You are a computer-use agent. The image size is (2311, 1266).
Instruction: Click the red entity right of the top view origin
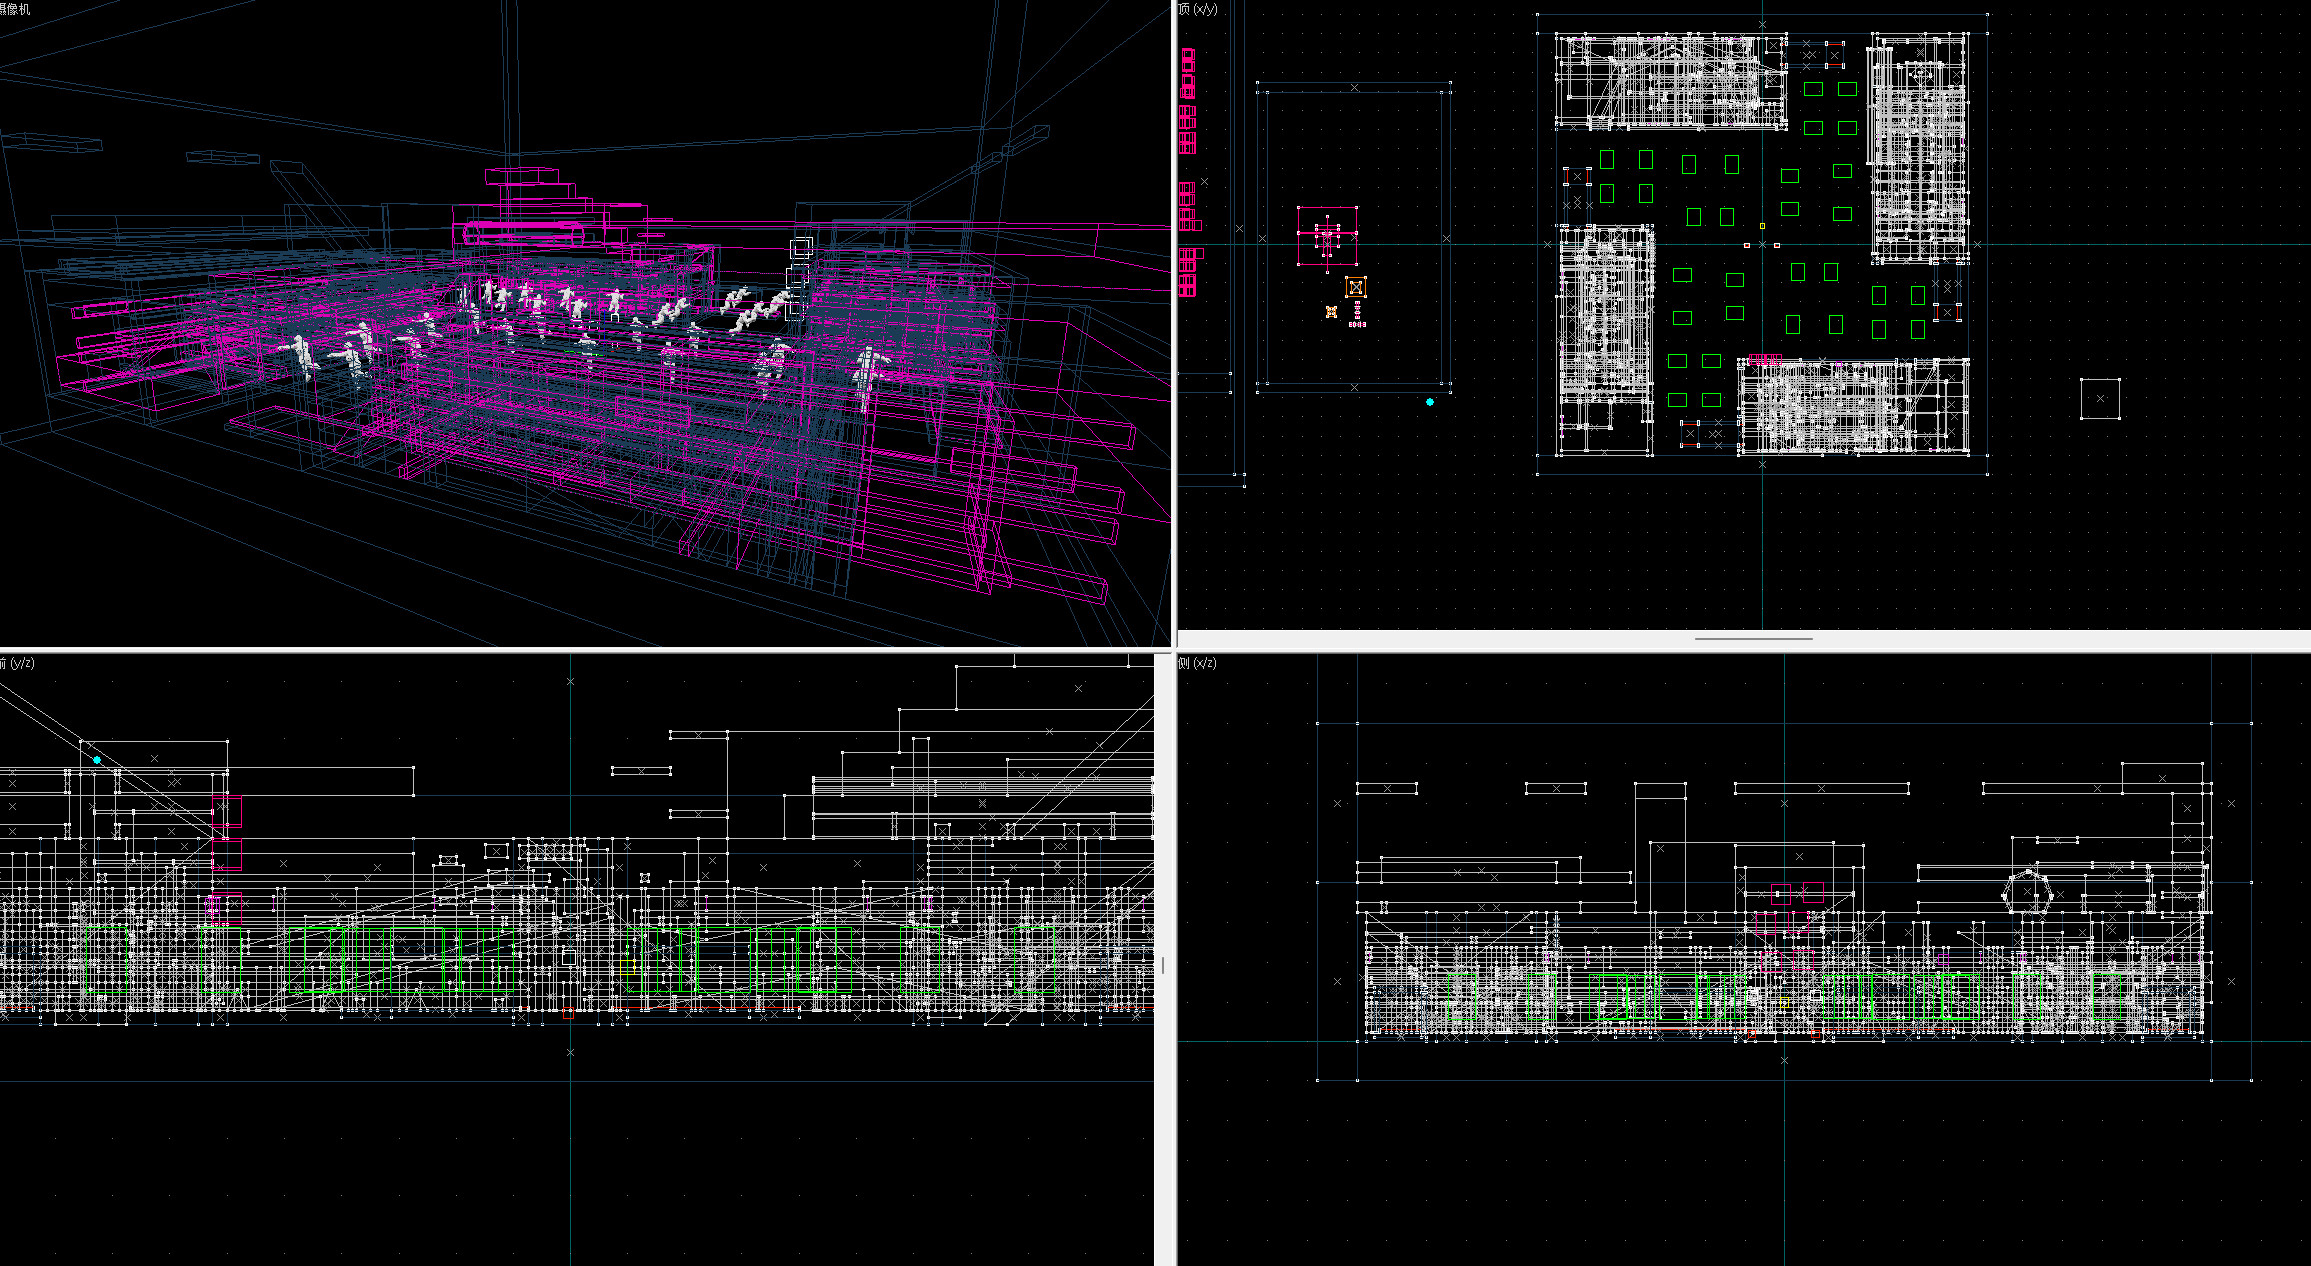(1777, 245)
